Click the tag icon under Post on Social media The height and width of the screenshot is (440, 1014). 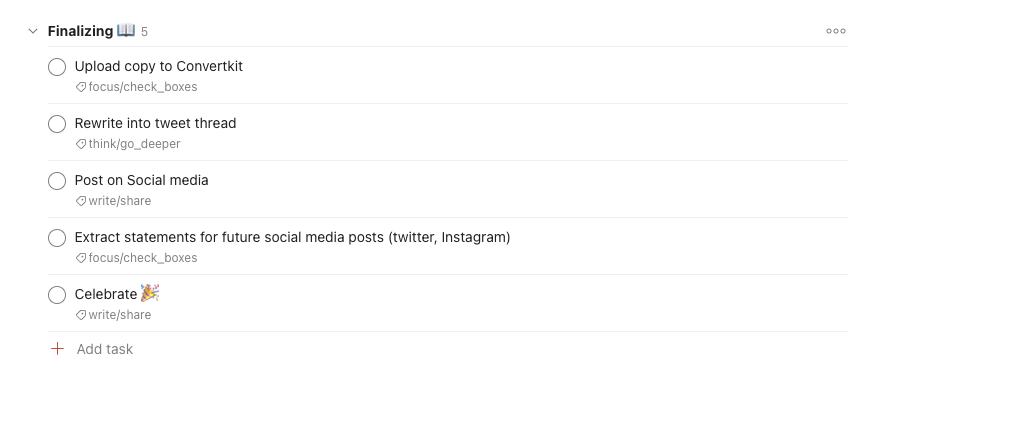point(81,201)
